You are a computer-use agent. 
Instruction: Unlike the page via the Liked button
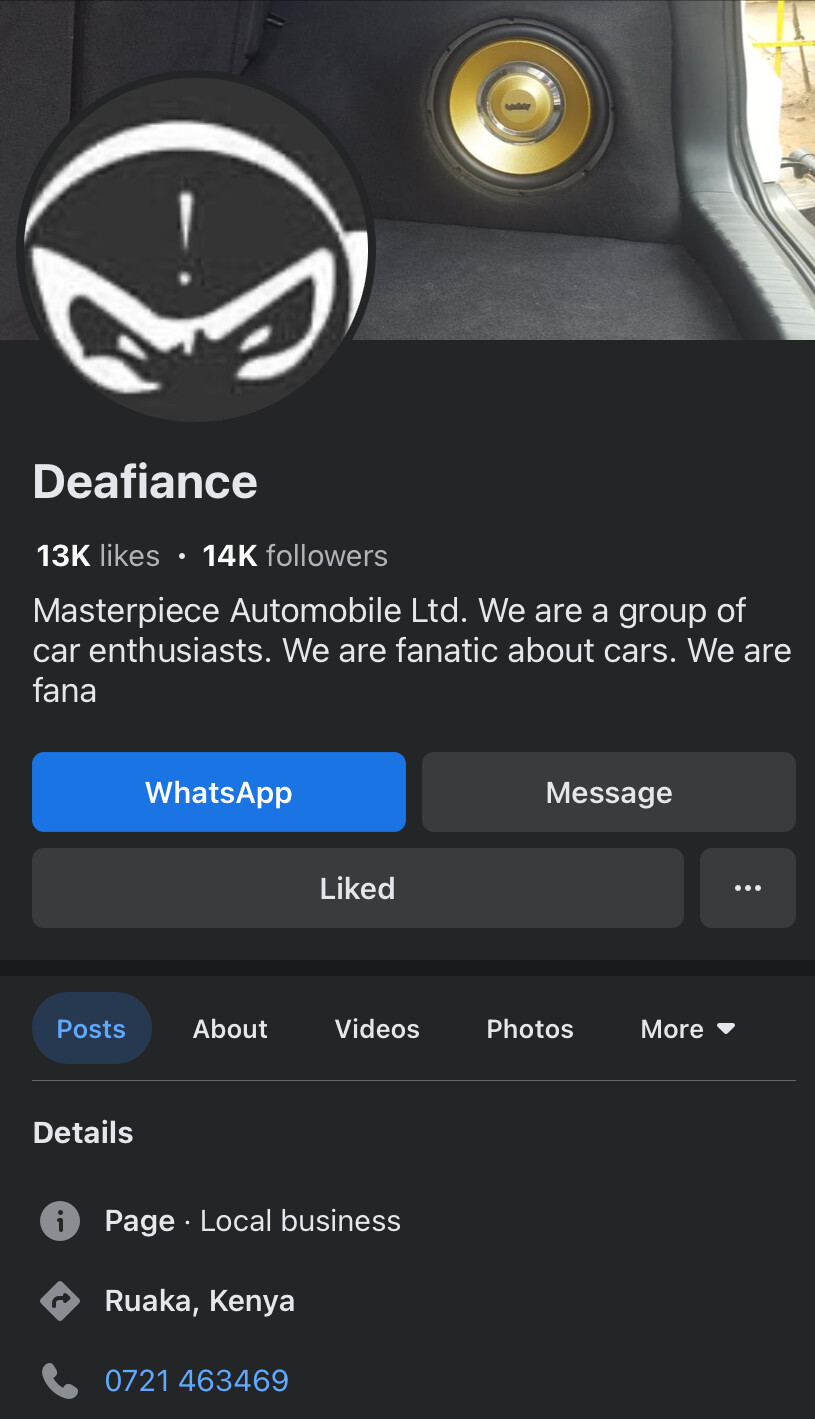(x=357, y=888)
